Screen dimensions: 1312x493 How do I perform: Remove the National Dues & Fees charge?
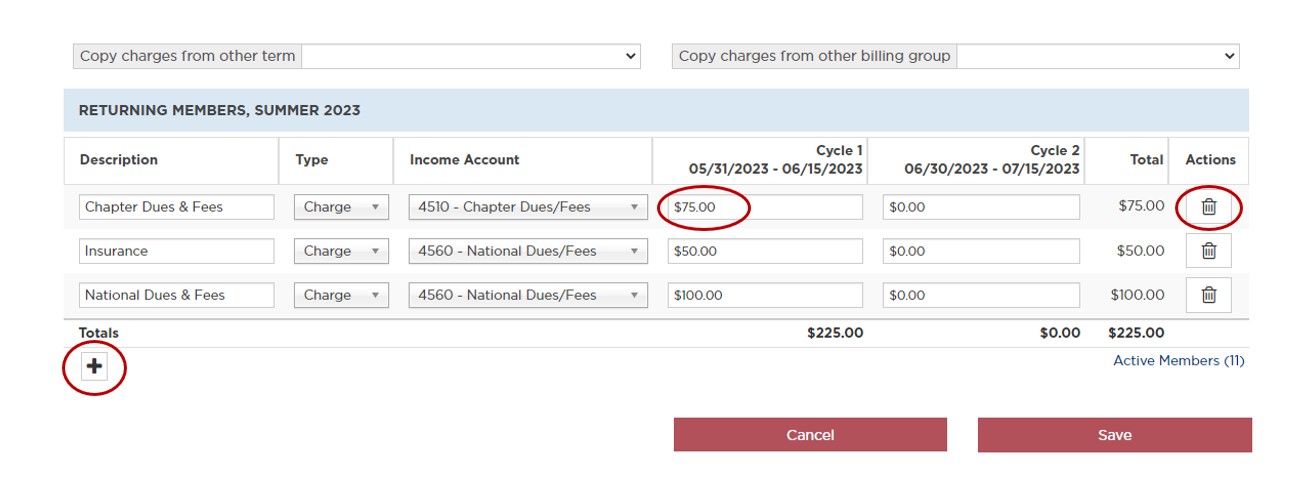[x=1208, y=295]
